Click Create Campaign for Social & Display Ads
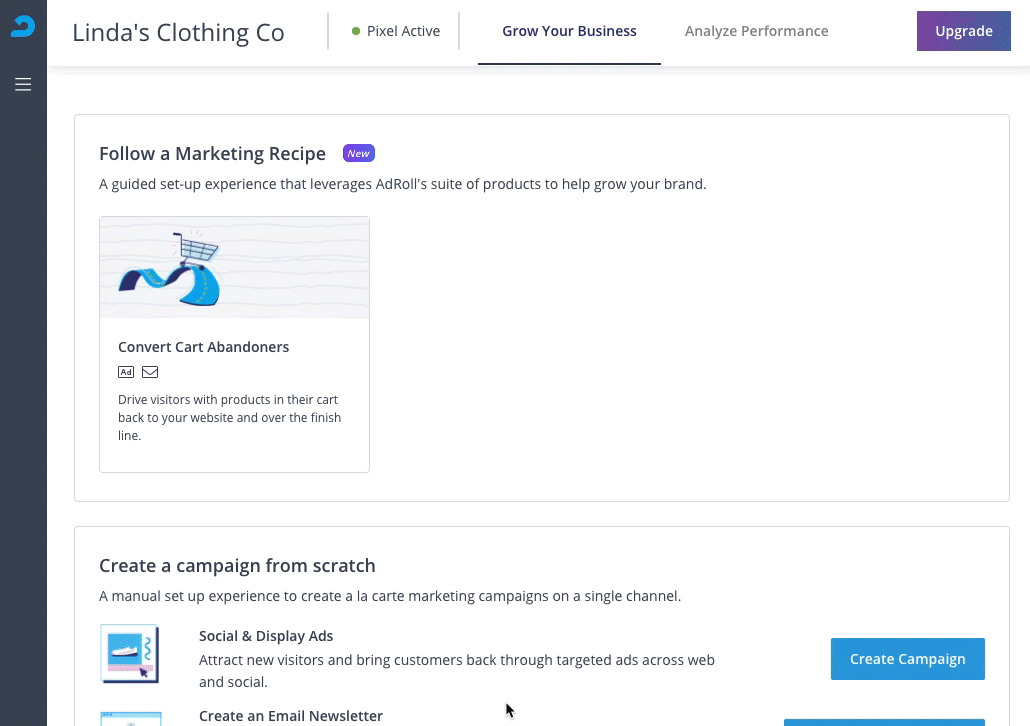This screenshot has width=1030, height=726. 907,659
